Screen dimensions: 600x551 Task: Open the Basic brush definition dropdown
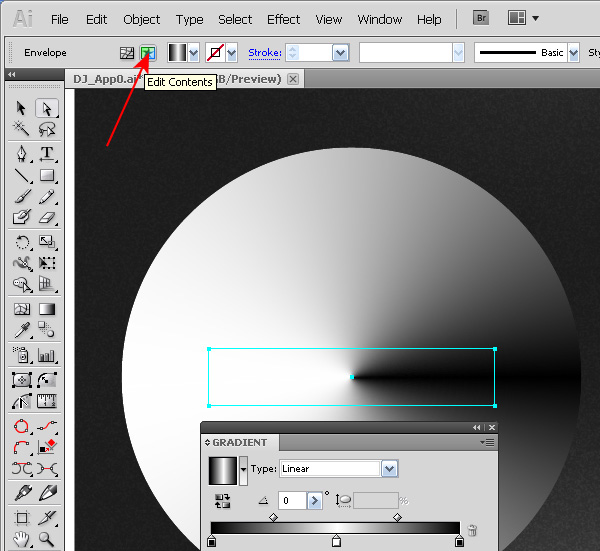click(x=573, y=52)
